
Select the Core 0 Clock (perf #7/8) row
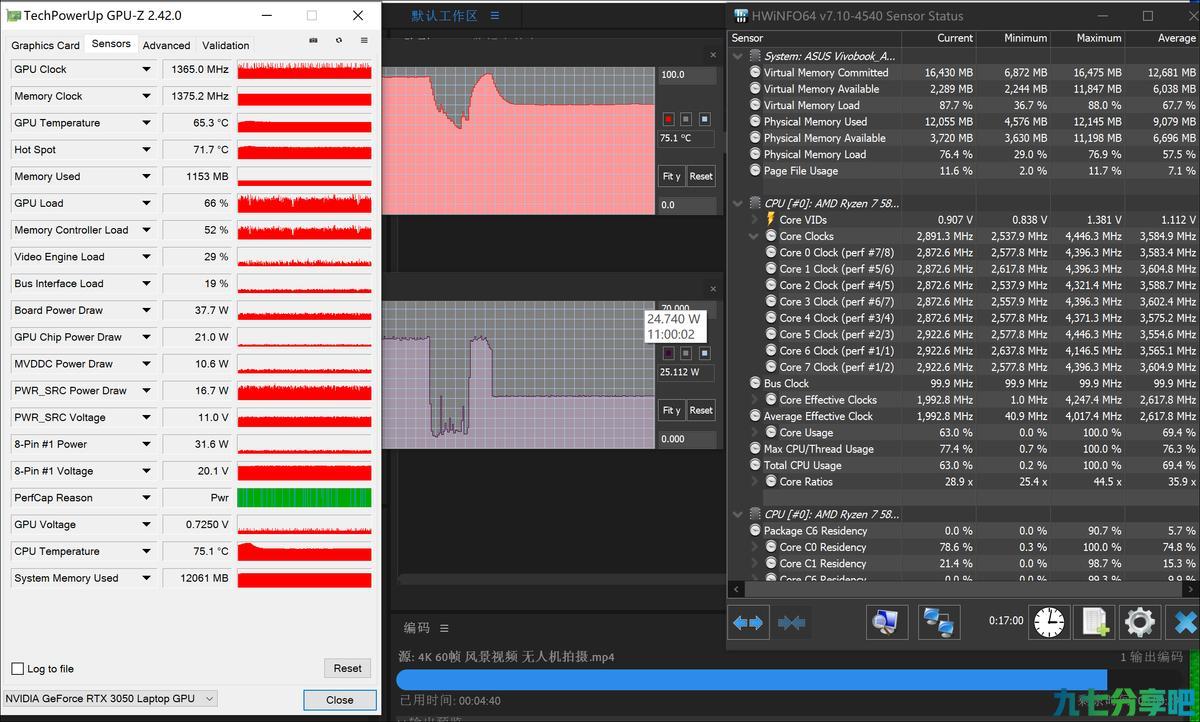coord(964,252)
